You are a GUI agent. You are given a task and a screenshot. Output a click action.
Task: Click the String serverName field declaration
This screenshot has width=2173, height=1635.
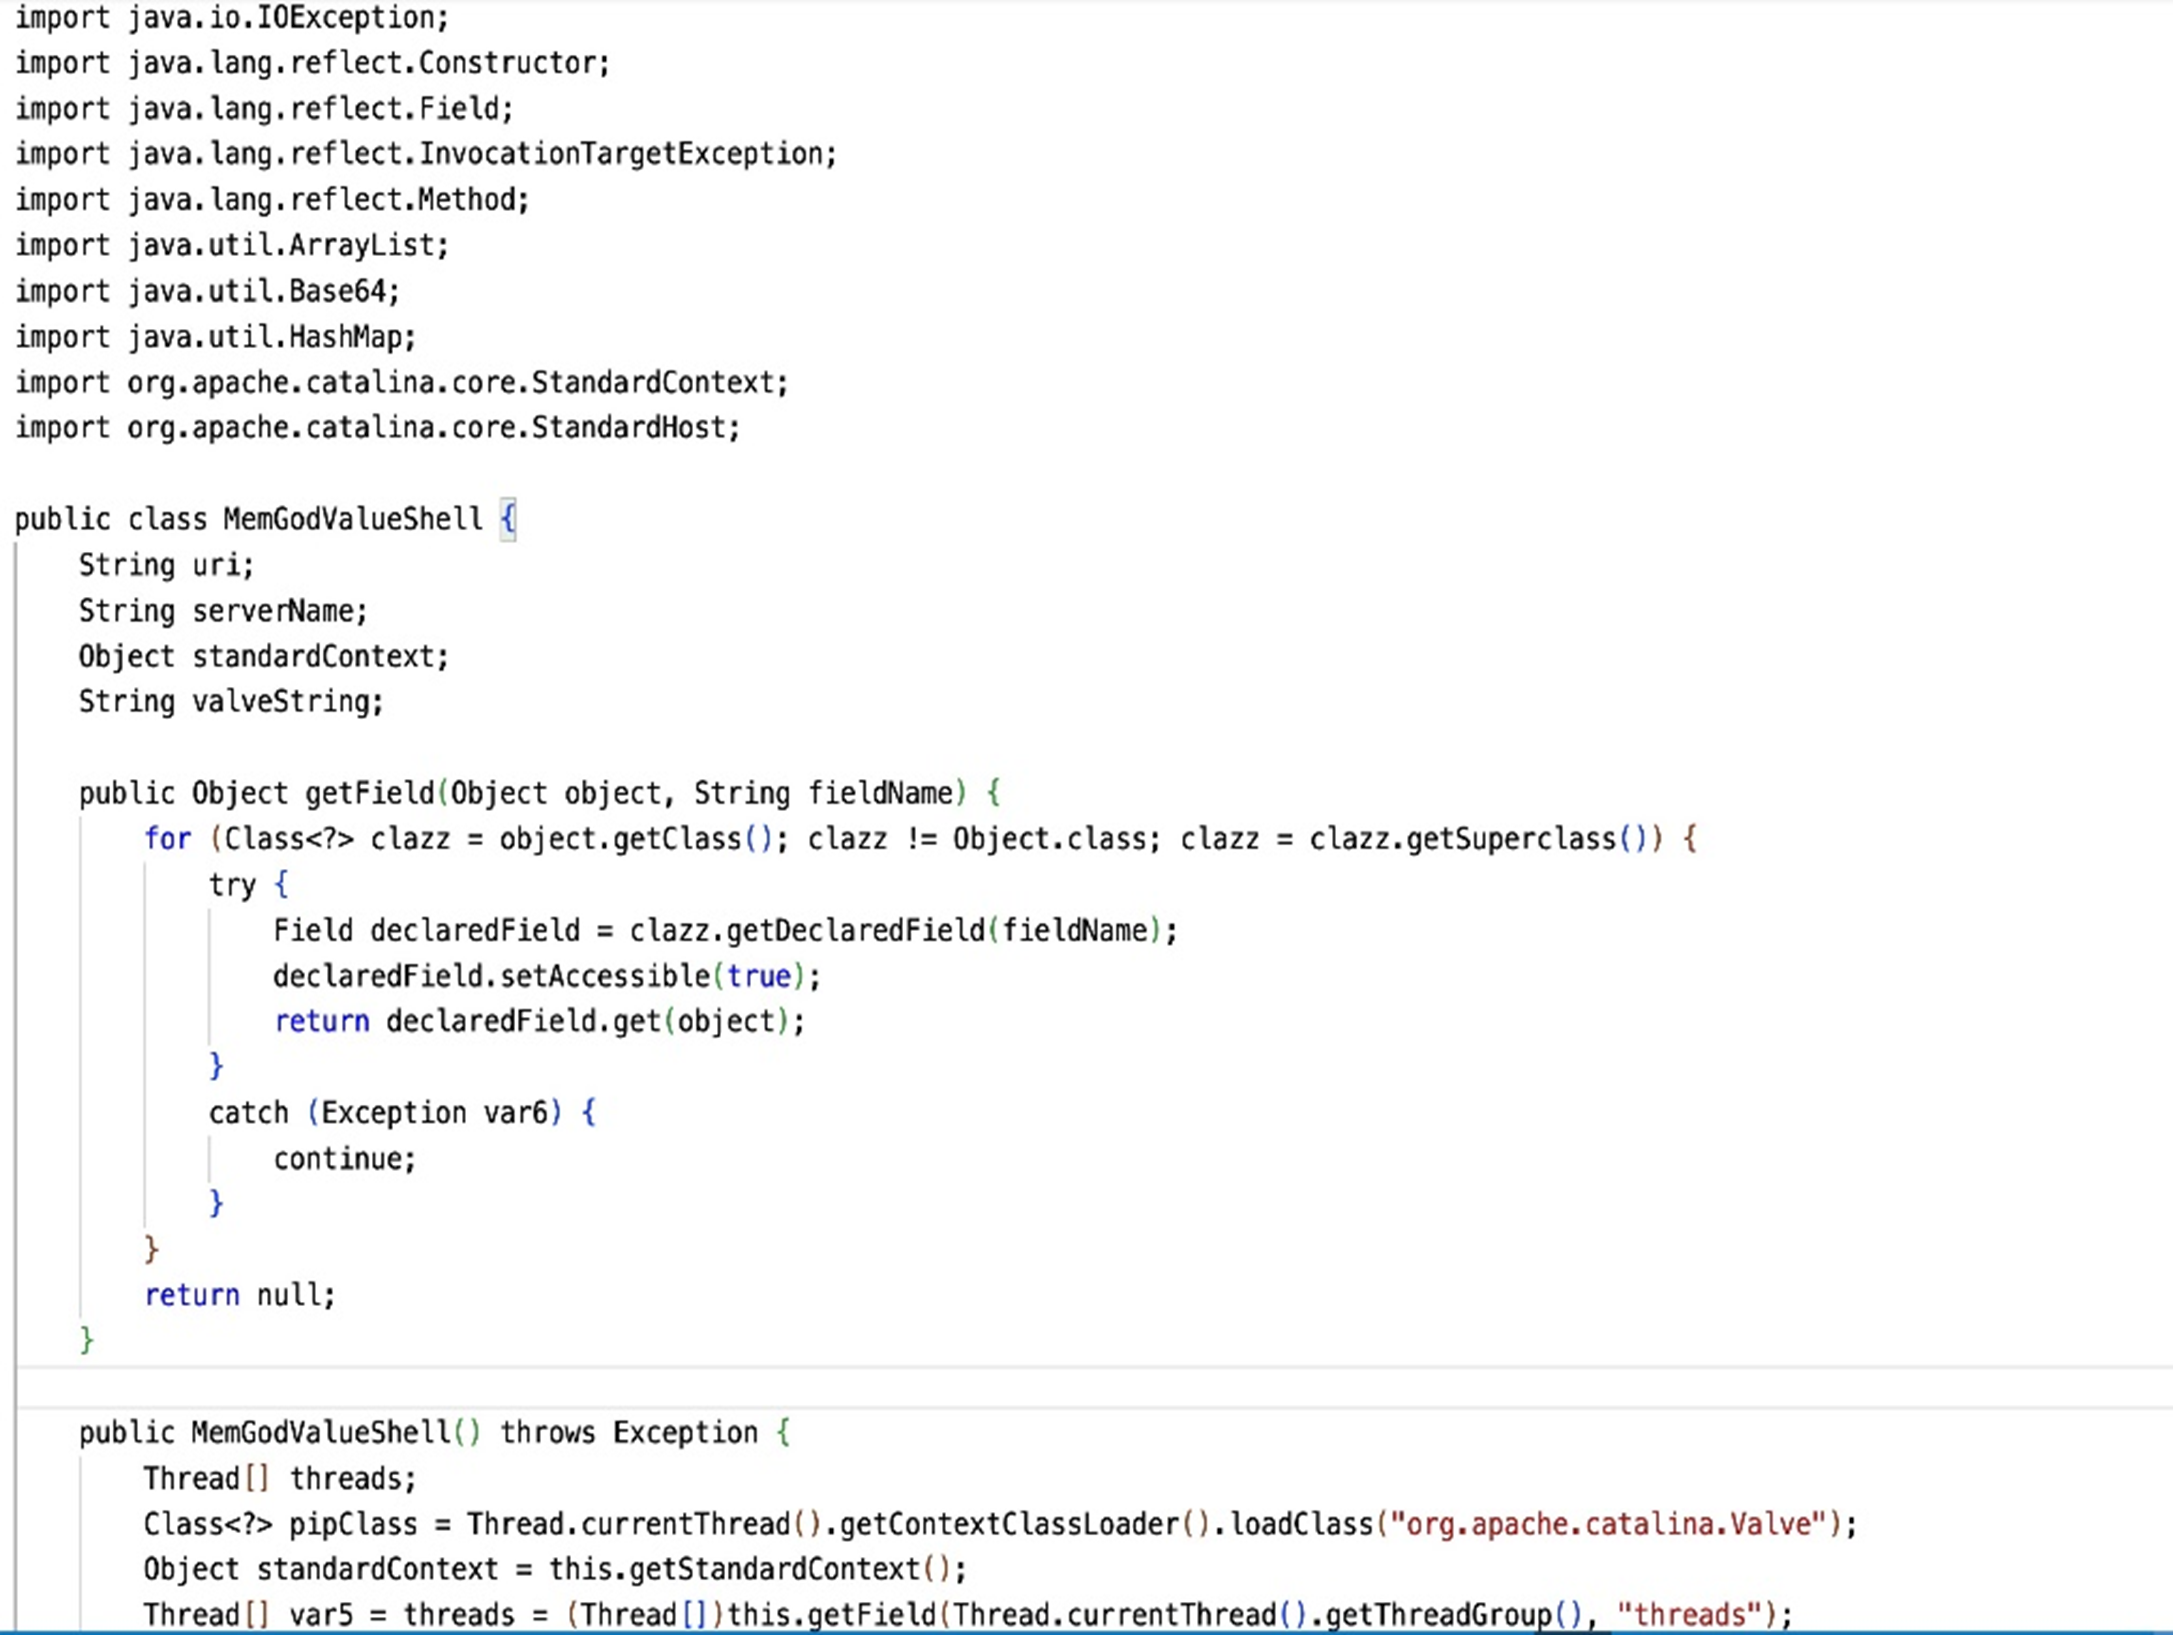[223, 611]
